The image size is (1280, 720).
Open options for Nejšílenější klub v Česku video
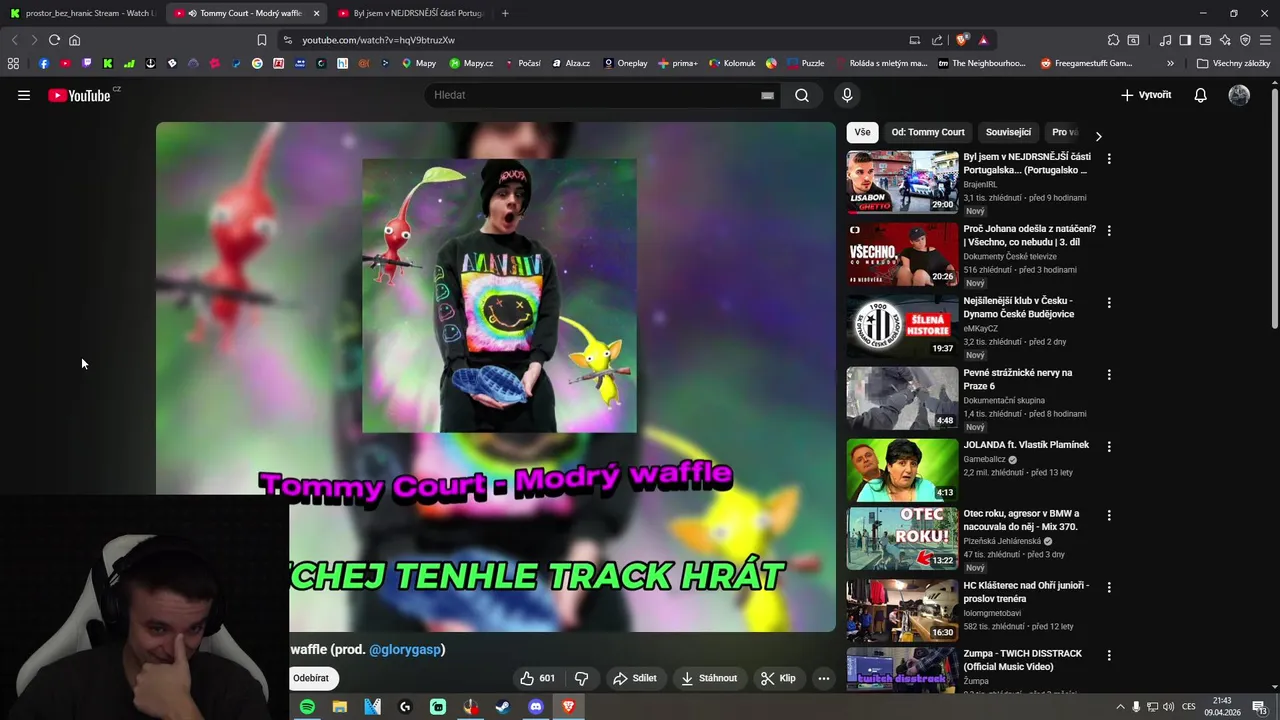click(1108, 302)
